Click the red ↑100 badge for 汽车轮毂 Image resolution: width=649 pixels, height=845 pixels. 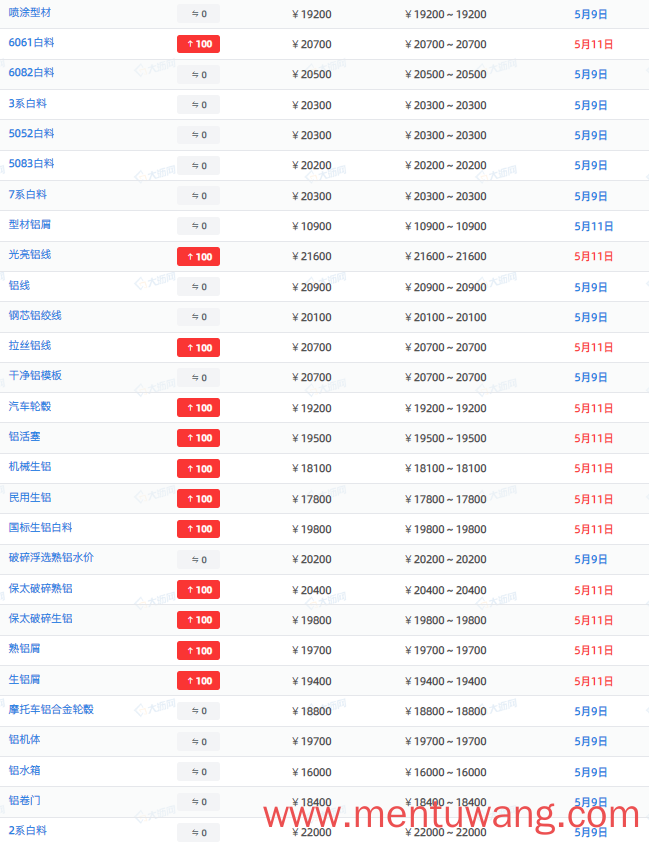[x=198, y=408]
